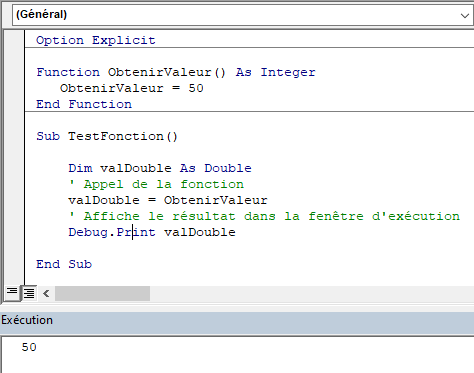Click the value 50 in ObtenirValeur assignment
The width and height of the screenshot is (474, 373).
pos(196,88)
